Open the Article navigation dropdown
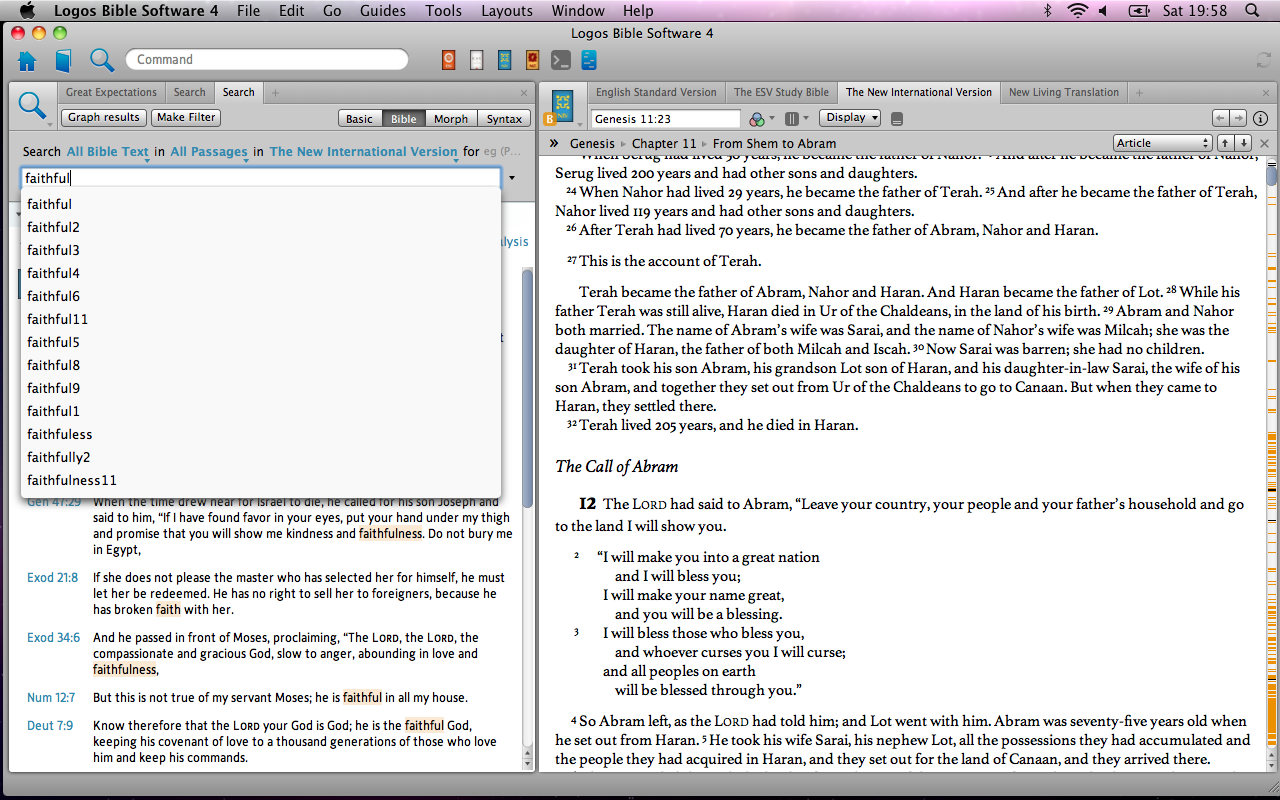The image size is (1280, 800). 1163,143
